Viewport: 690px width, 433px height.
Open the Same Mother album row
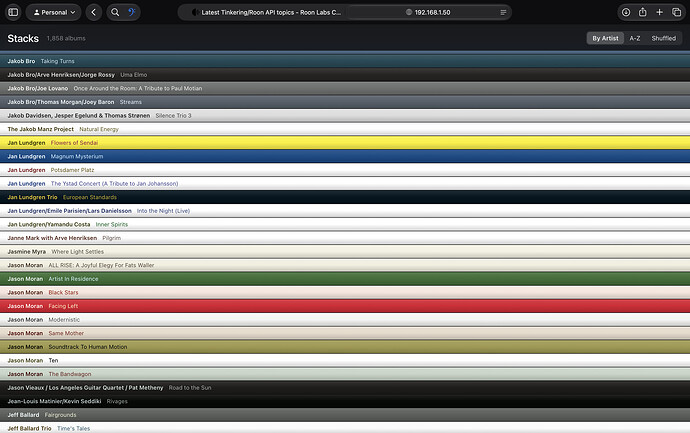[345, 334]
